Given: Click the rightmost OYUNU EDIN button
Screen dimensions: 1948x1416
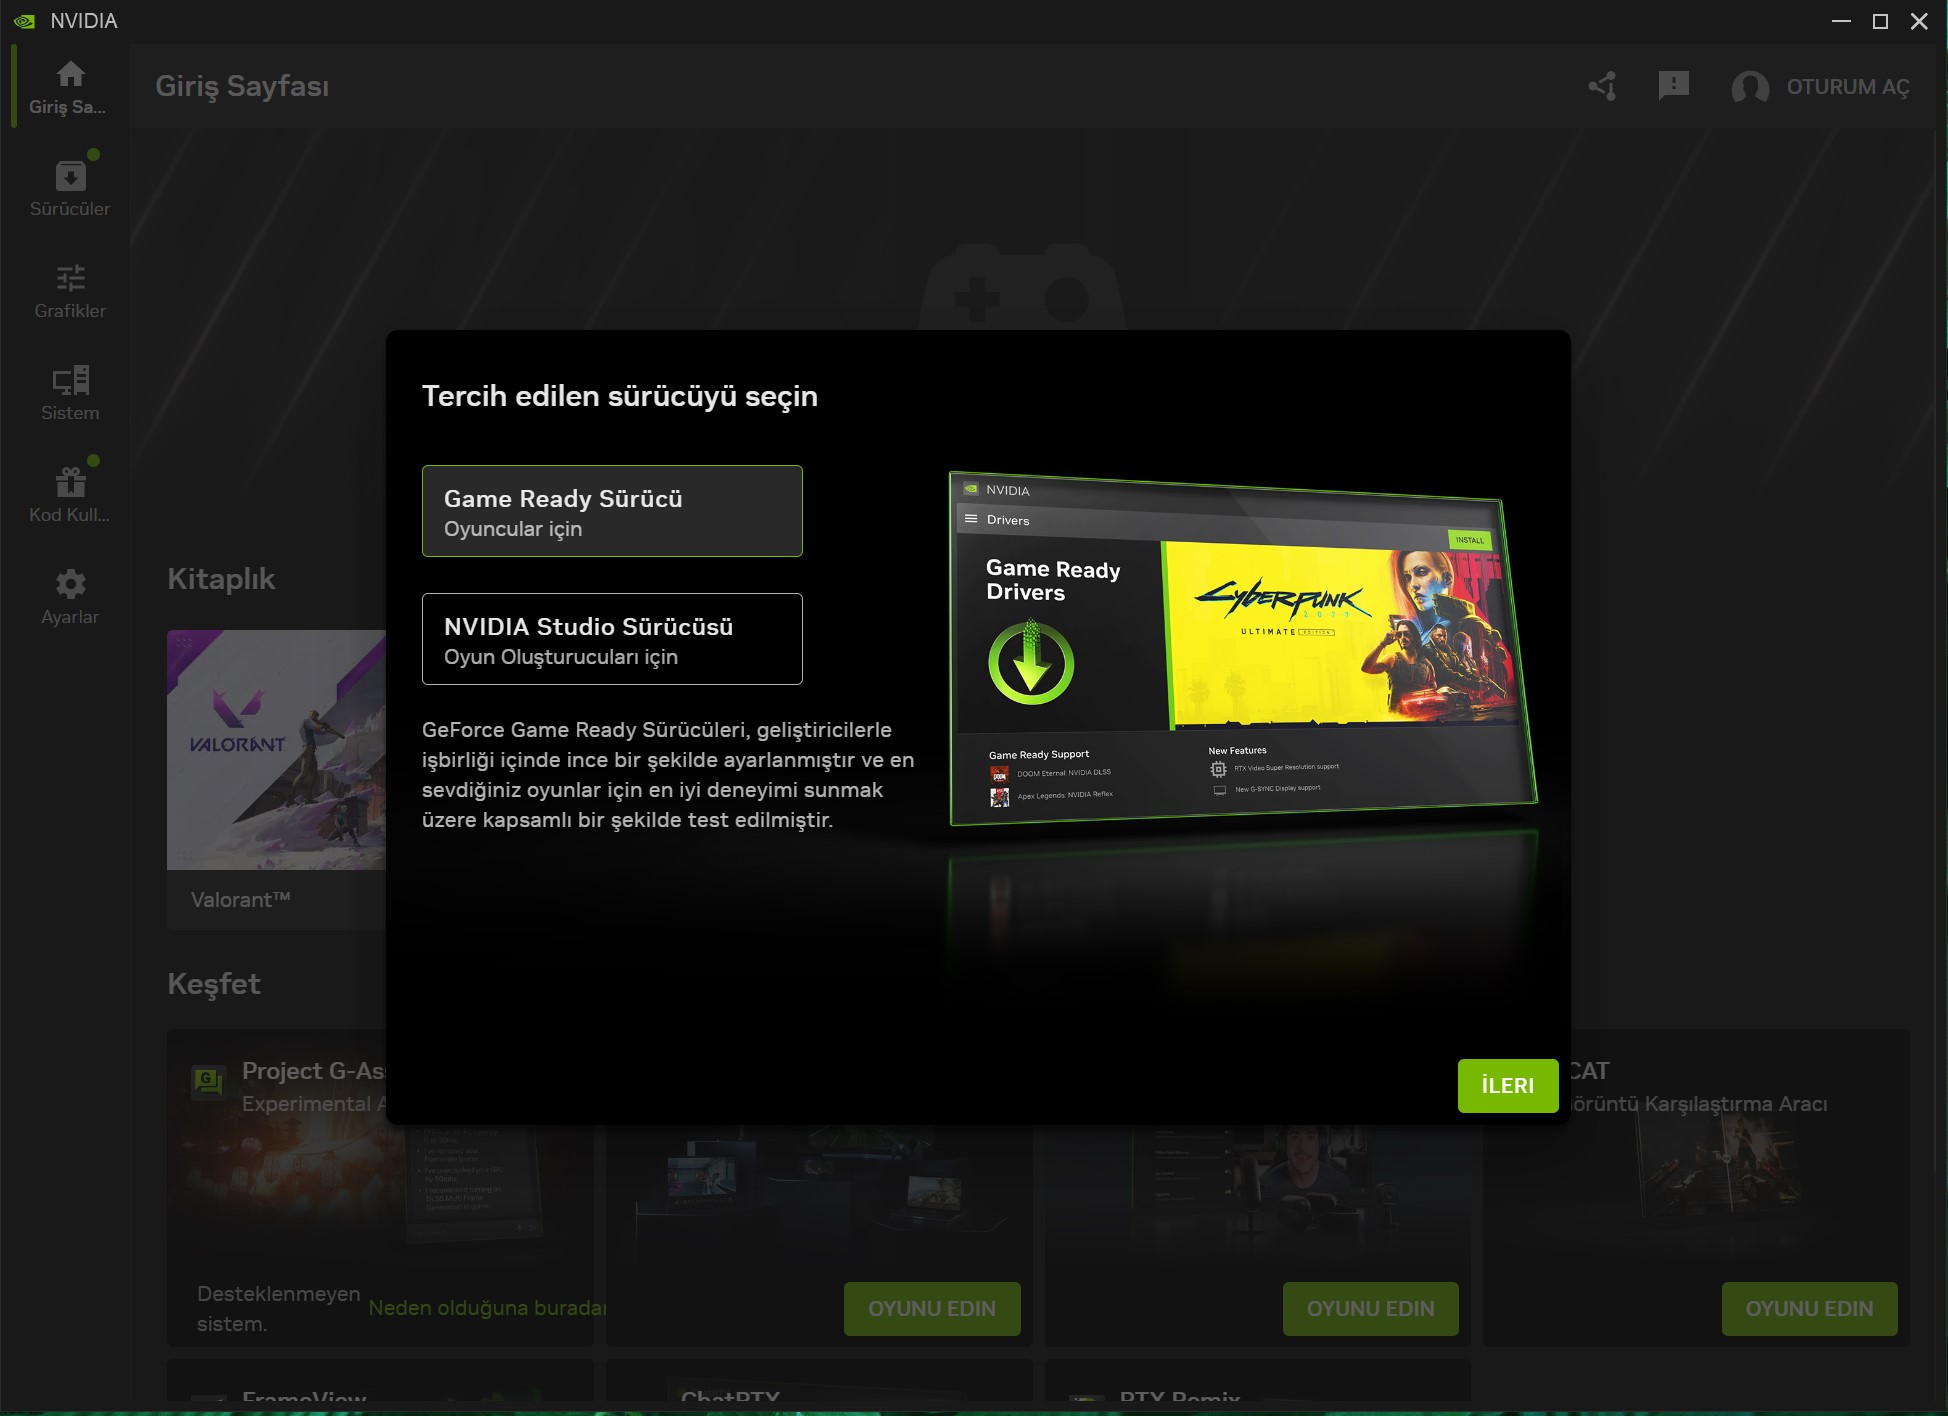Looking at the screenshot, I should tap(1809, 1308).
